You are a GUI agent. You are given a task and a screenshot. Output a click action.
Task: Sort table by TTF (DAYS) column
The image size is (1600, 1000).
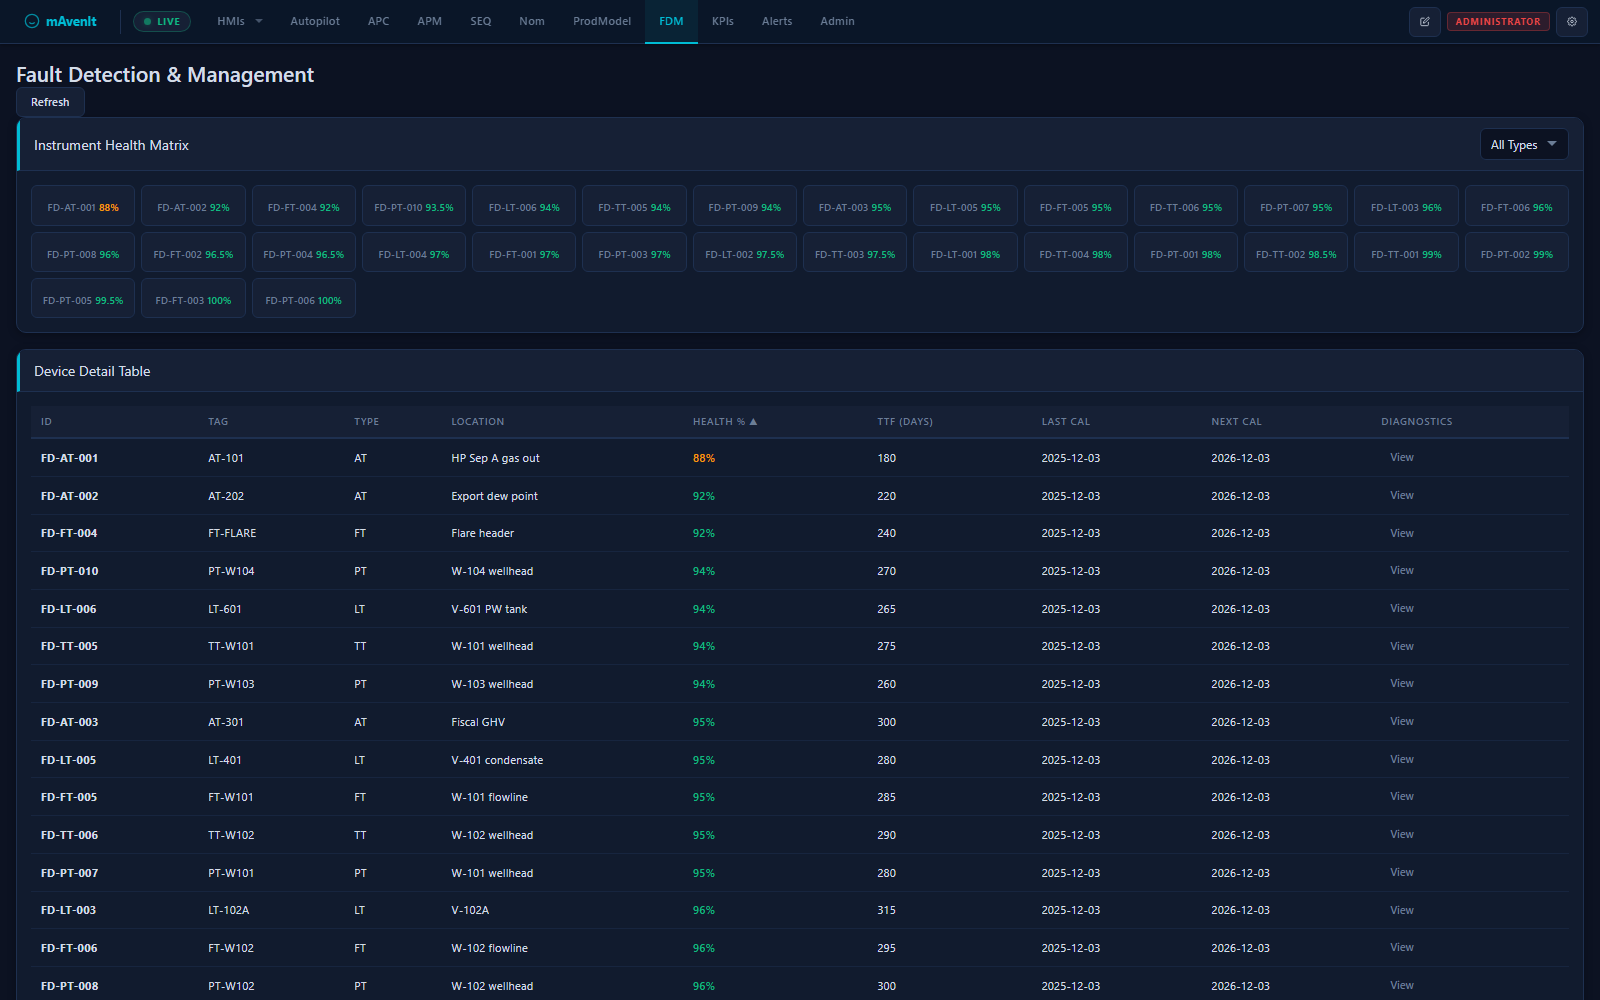pyautogui.click(x=904, y=422)
